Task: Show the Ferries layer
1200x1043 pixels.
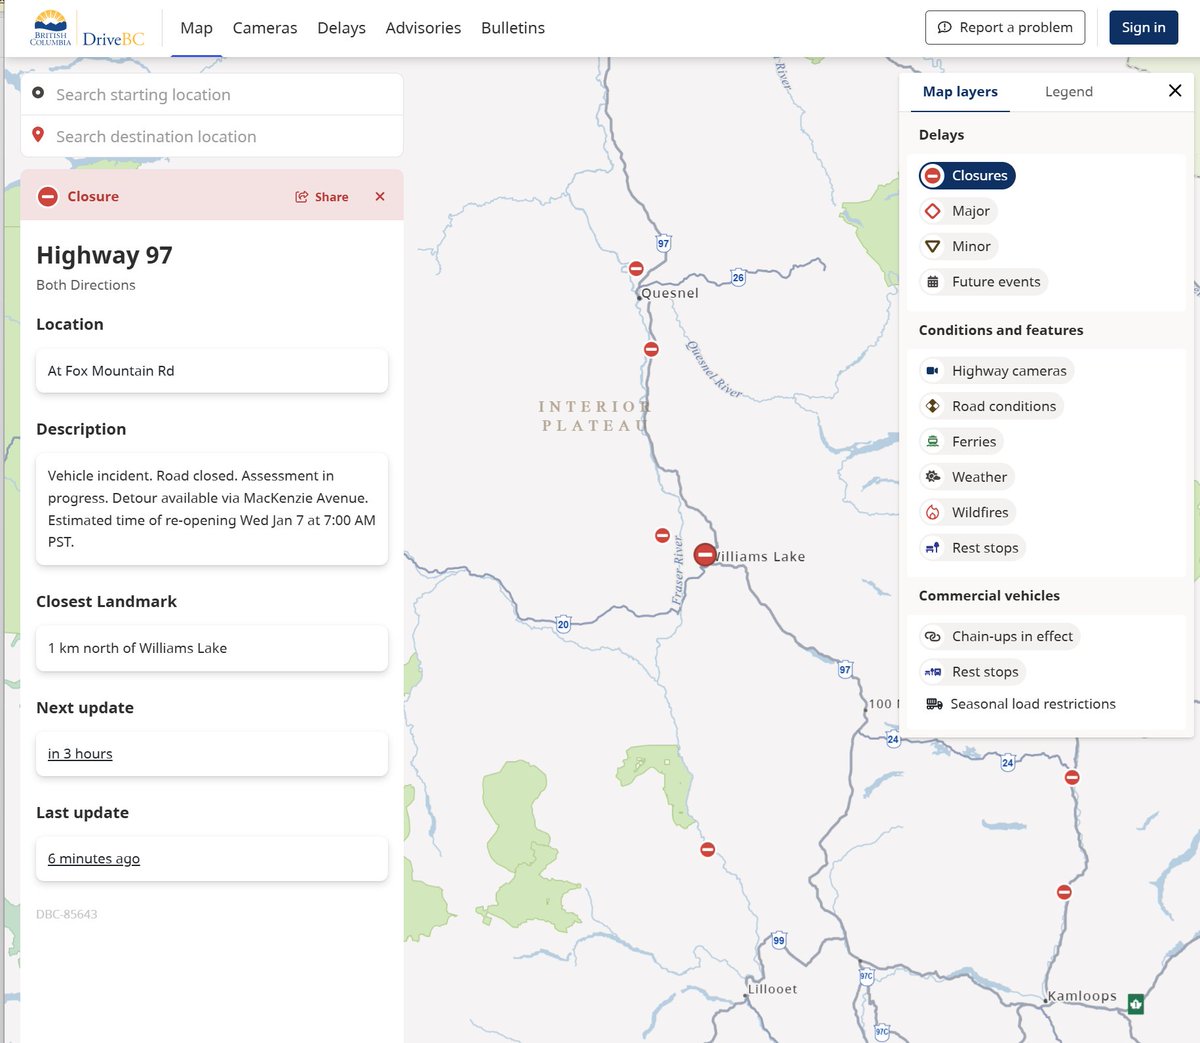Action: point(961,442)
